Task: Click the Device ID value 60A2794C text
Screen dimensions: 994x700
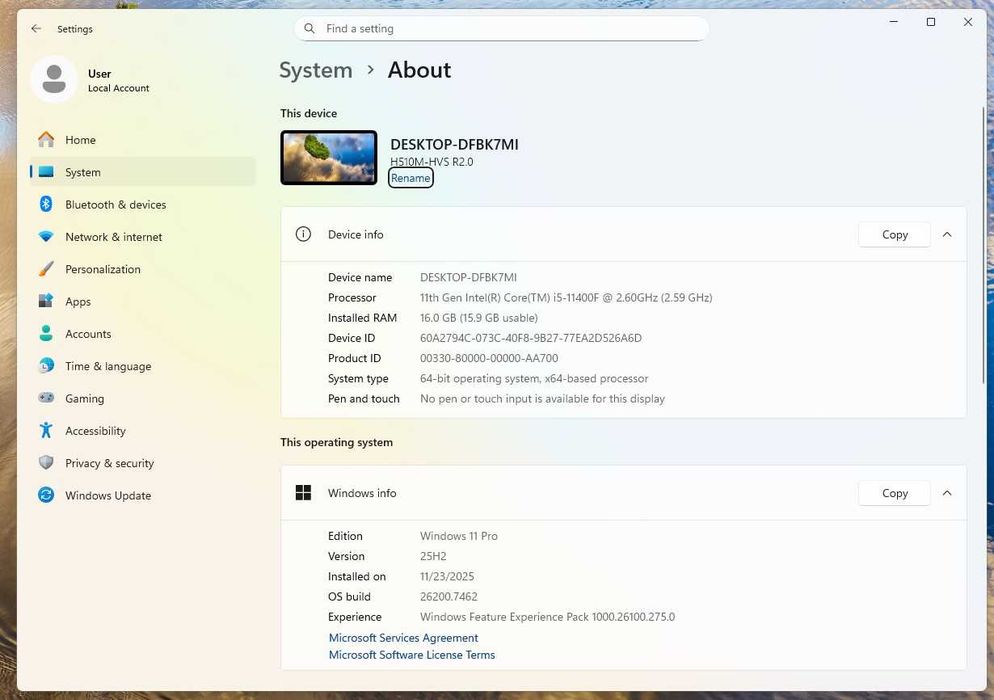Action: [x=531, y=338]
